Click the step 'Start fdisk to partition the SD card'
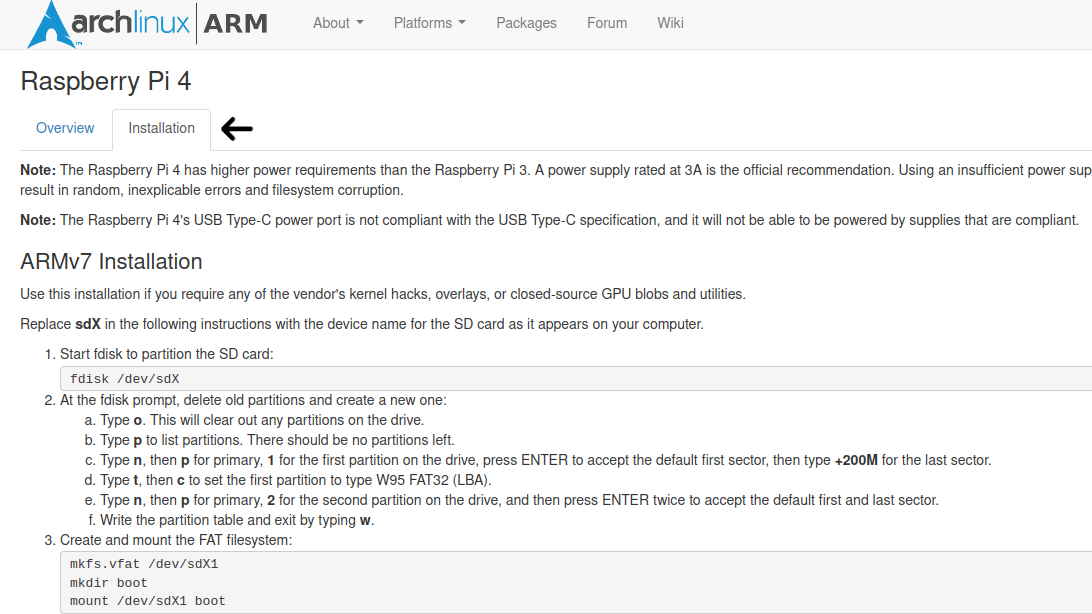Screen dimensions: 1092x614 click(x=166, y=354)
